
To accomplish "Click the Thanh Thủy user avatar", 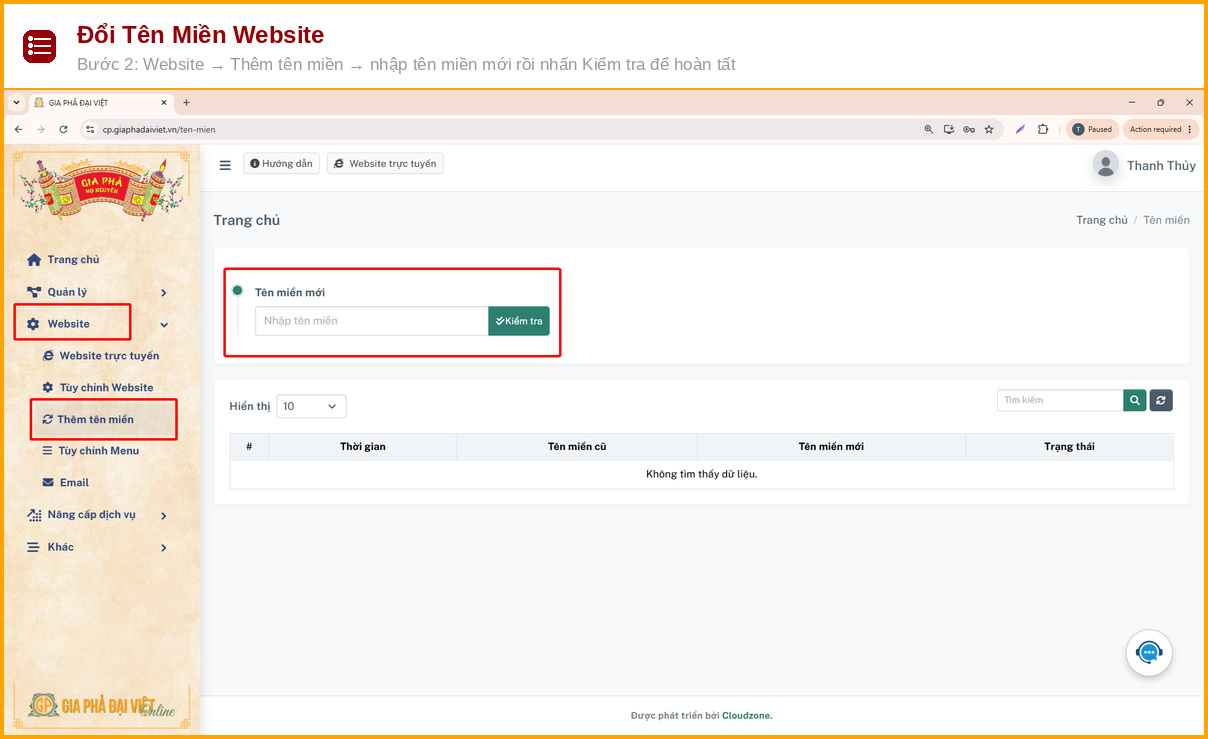I will [x=1105, y=165].
